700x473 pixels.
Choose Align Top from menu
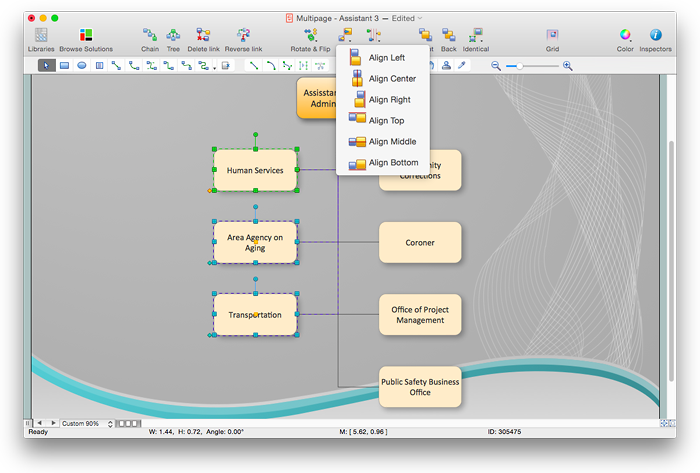[383, 120]
